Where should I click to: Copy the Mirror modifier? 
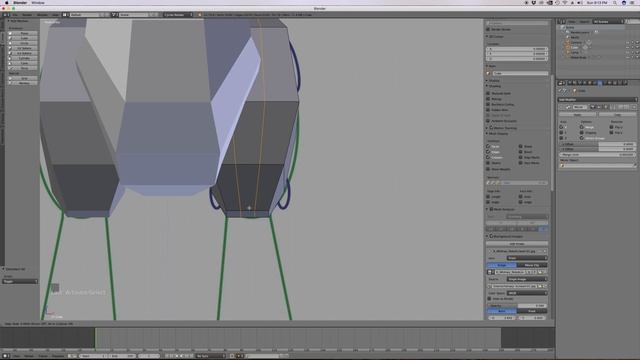(618, 115)
